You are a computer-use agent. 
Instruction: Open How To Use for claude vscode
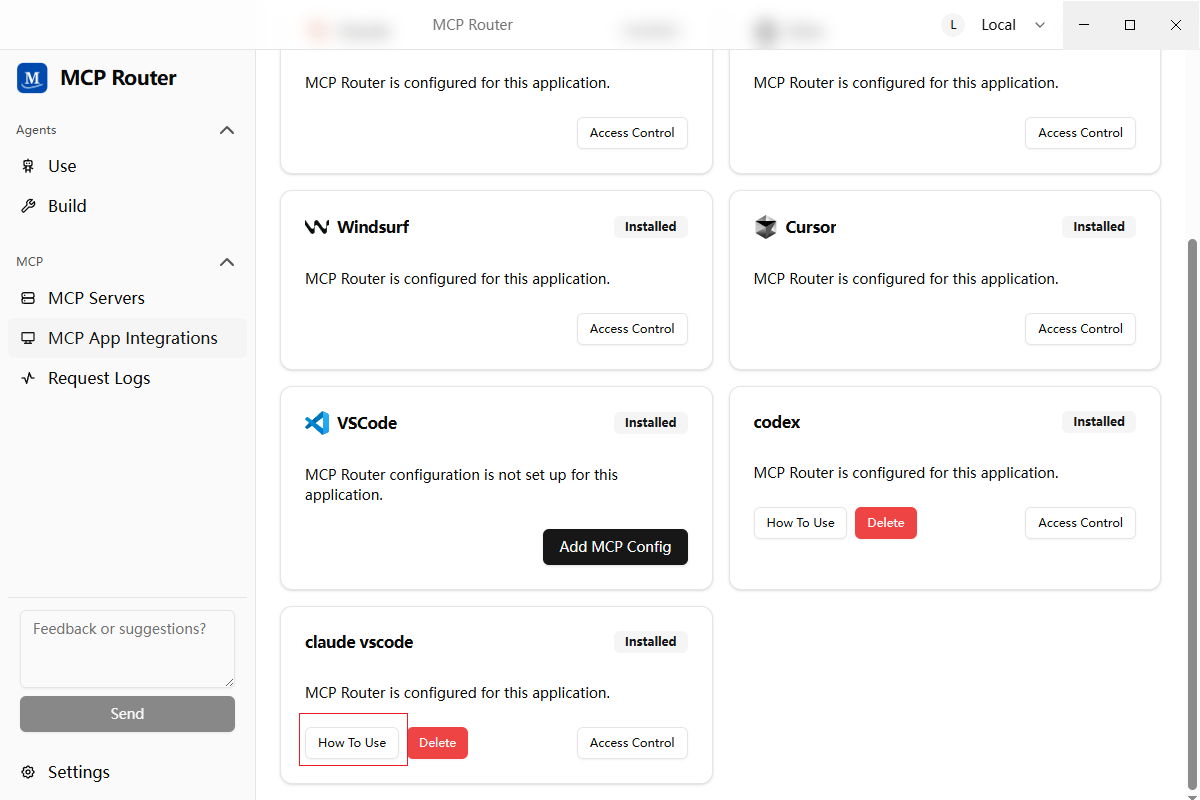352,743
